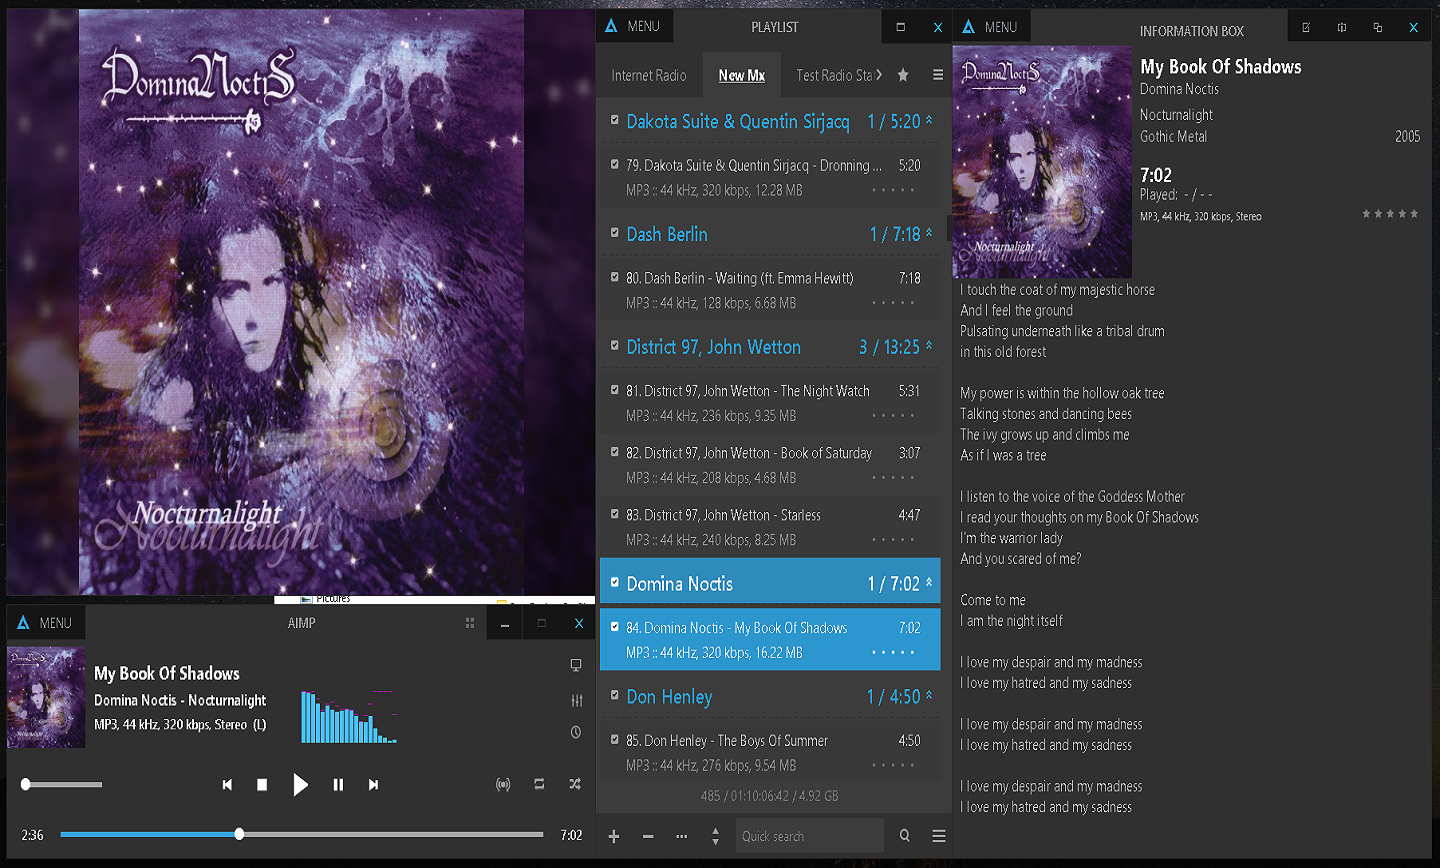
Task: Skip to the previous track
Action: point(228,785)
